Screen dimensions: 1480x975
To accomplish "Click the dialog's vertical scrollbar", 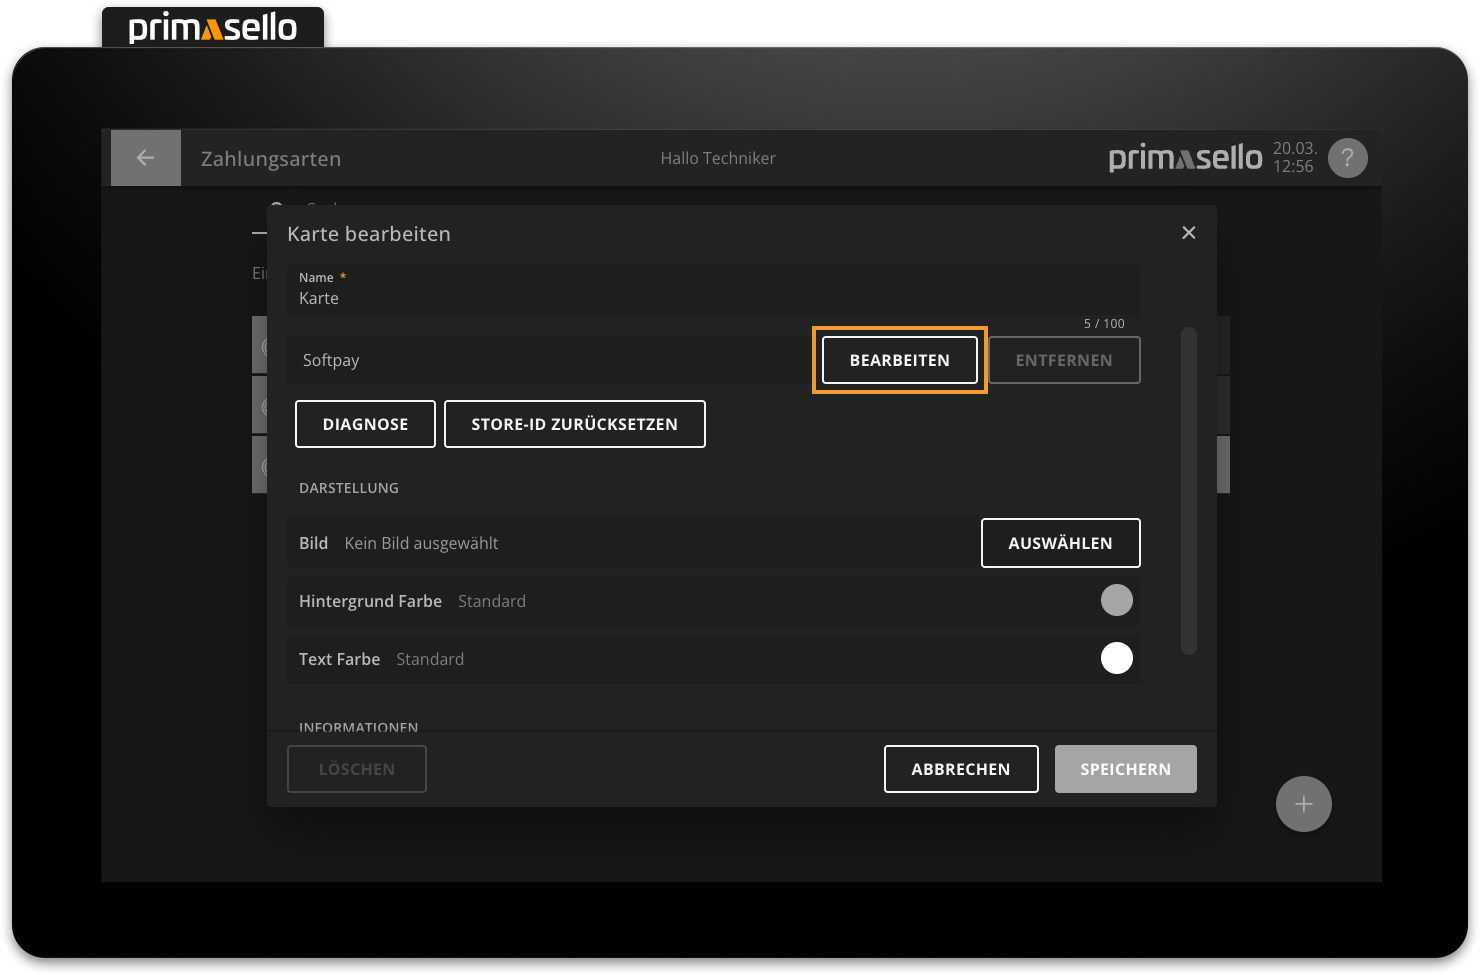I will point(1188,490).
